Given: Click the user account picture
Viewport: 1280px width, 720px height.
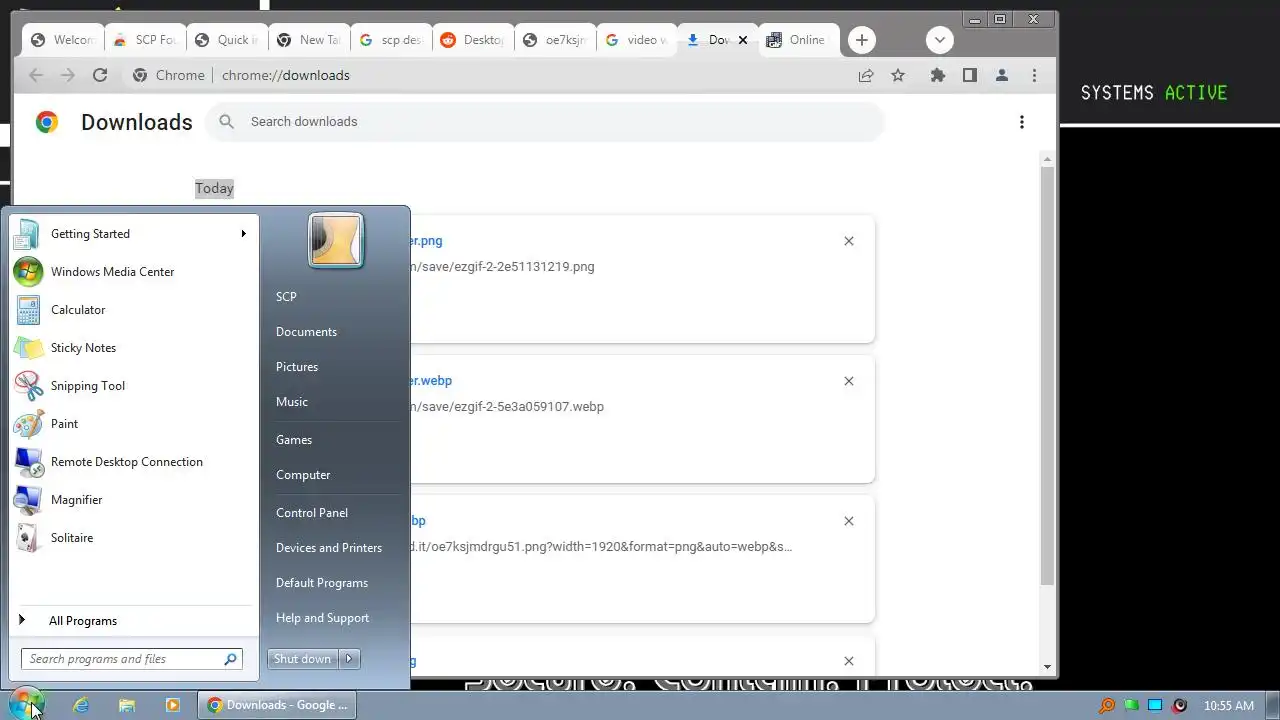Looking at the screenshot, I should (x=335, y=240).
